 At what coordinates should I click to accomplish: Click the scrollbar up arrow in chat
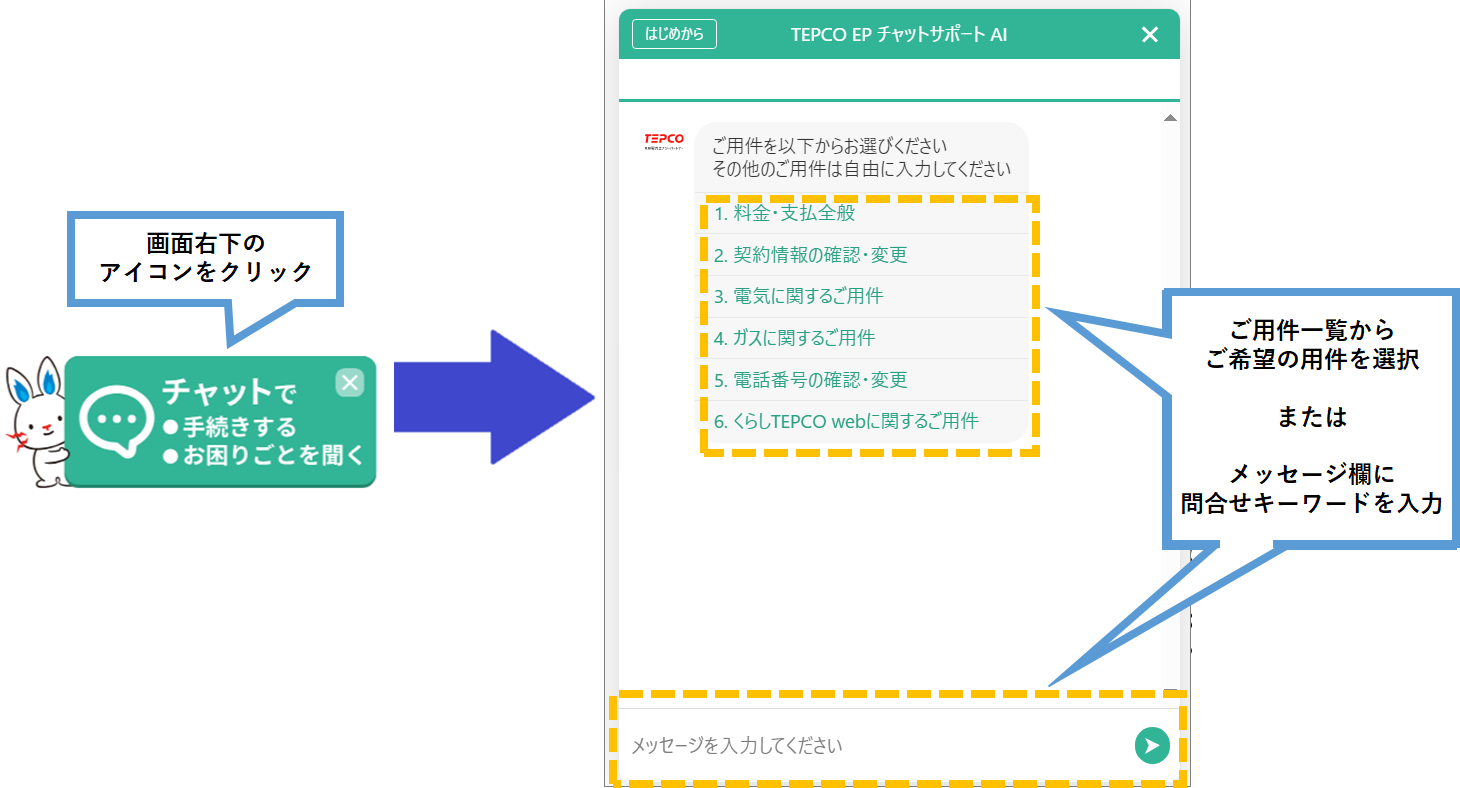(x=1170, y=119)
